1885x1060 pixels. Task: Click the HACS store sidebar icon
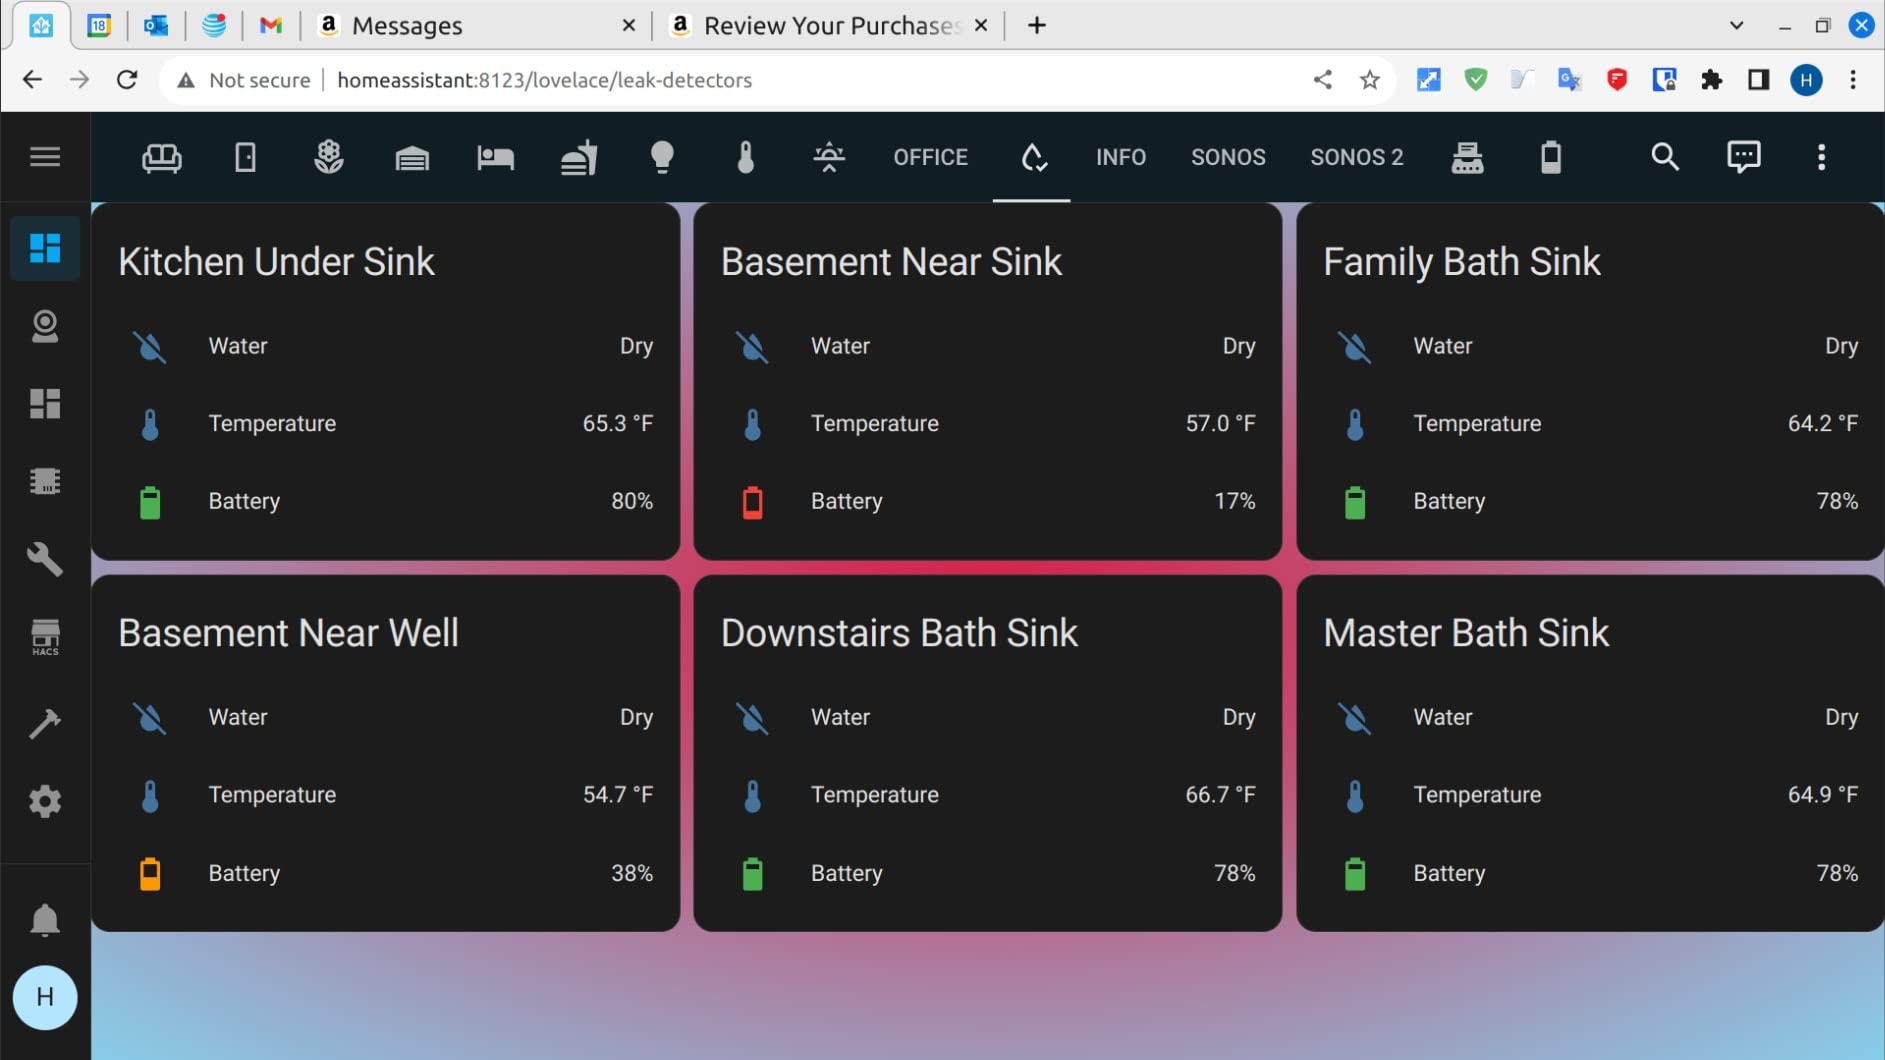[x=45, y=637]
